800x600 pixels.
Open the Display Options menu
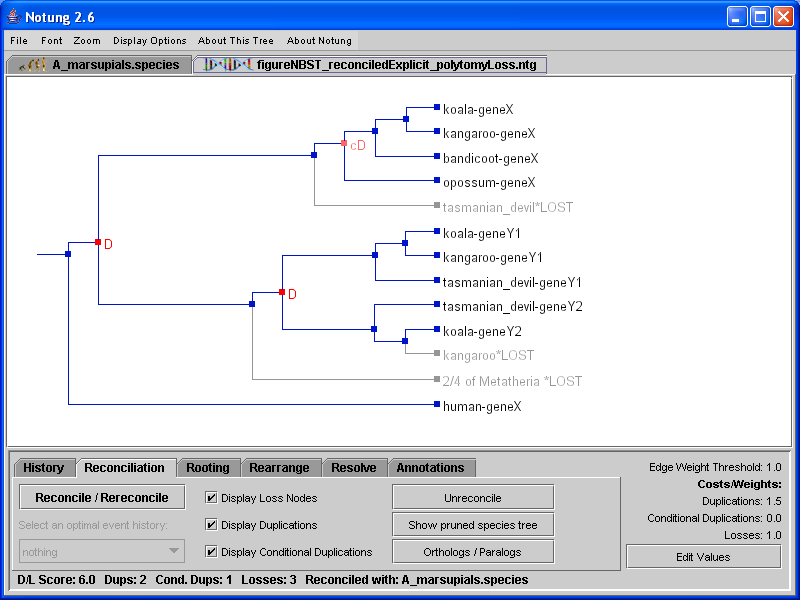click(149, 41)
